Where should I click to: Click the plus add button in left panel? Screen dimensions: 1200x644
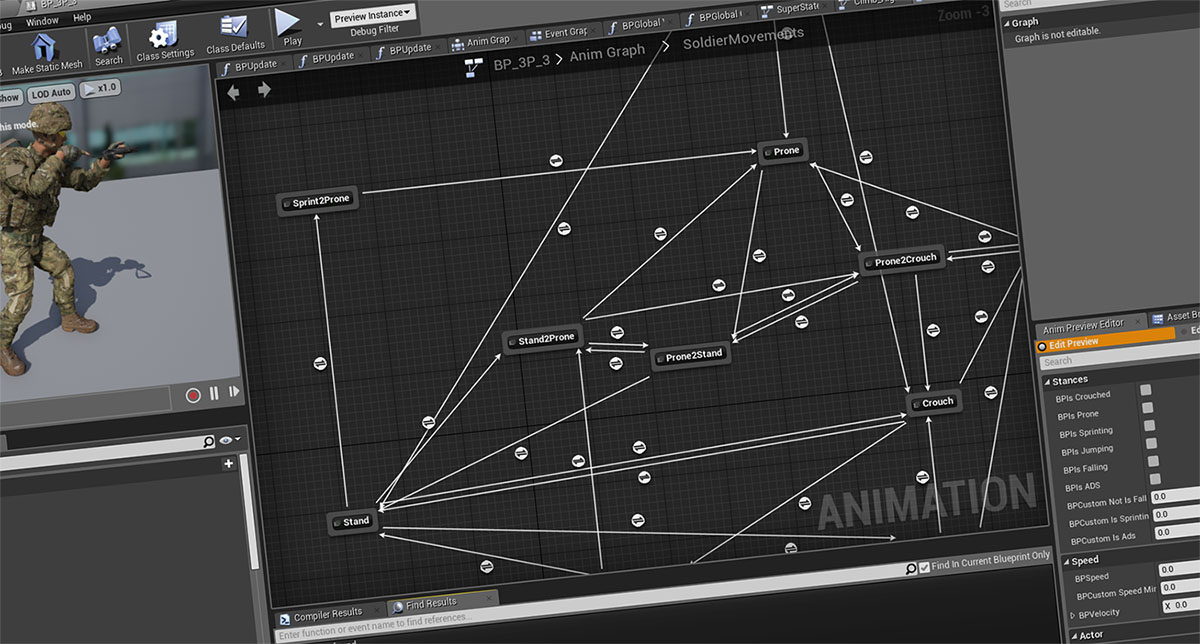click(228, 463)
